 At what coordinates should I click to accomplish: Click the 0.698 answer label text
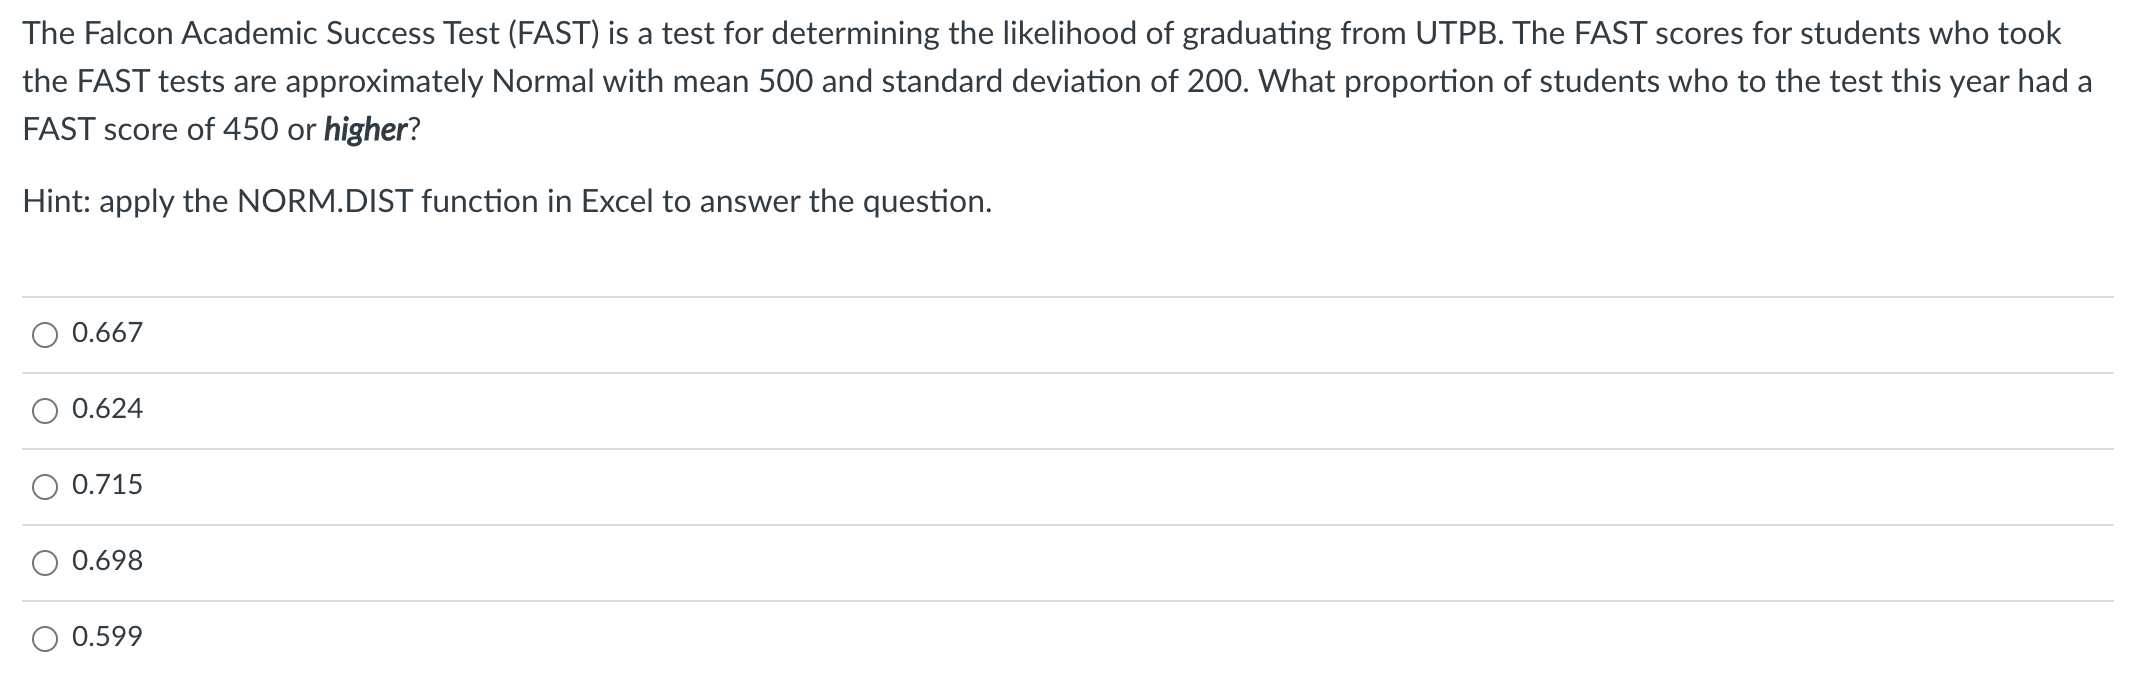coord(108,561)
